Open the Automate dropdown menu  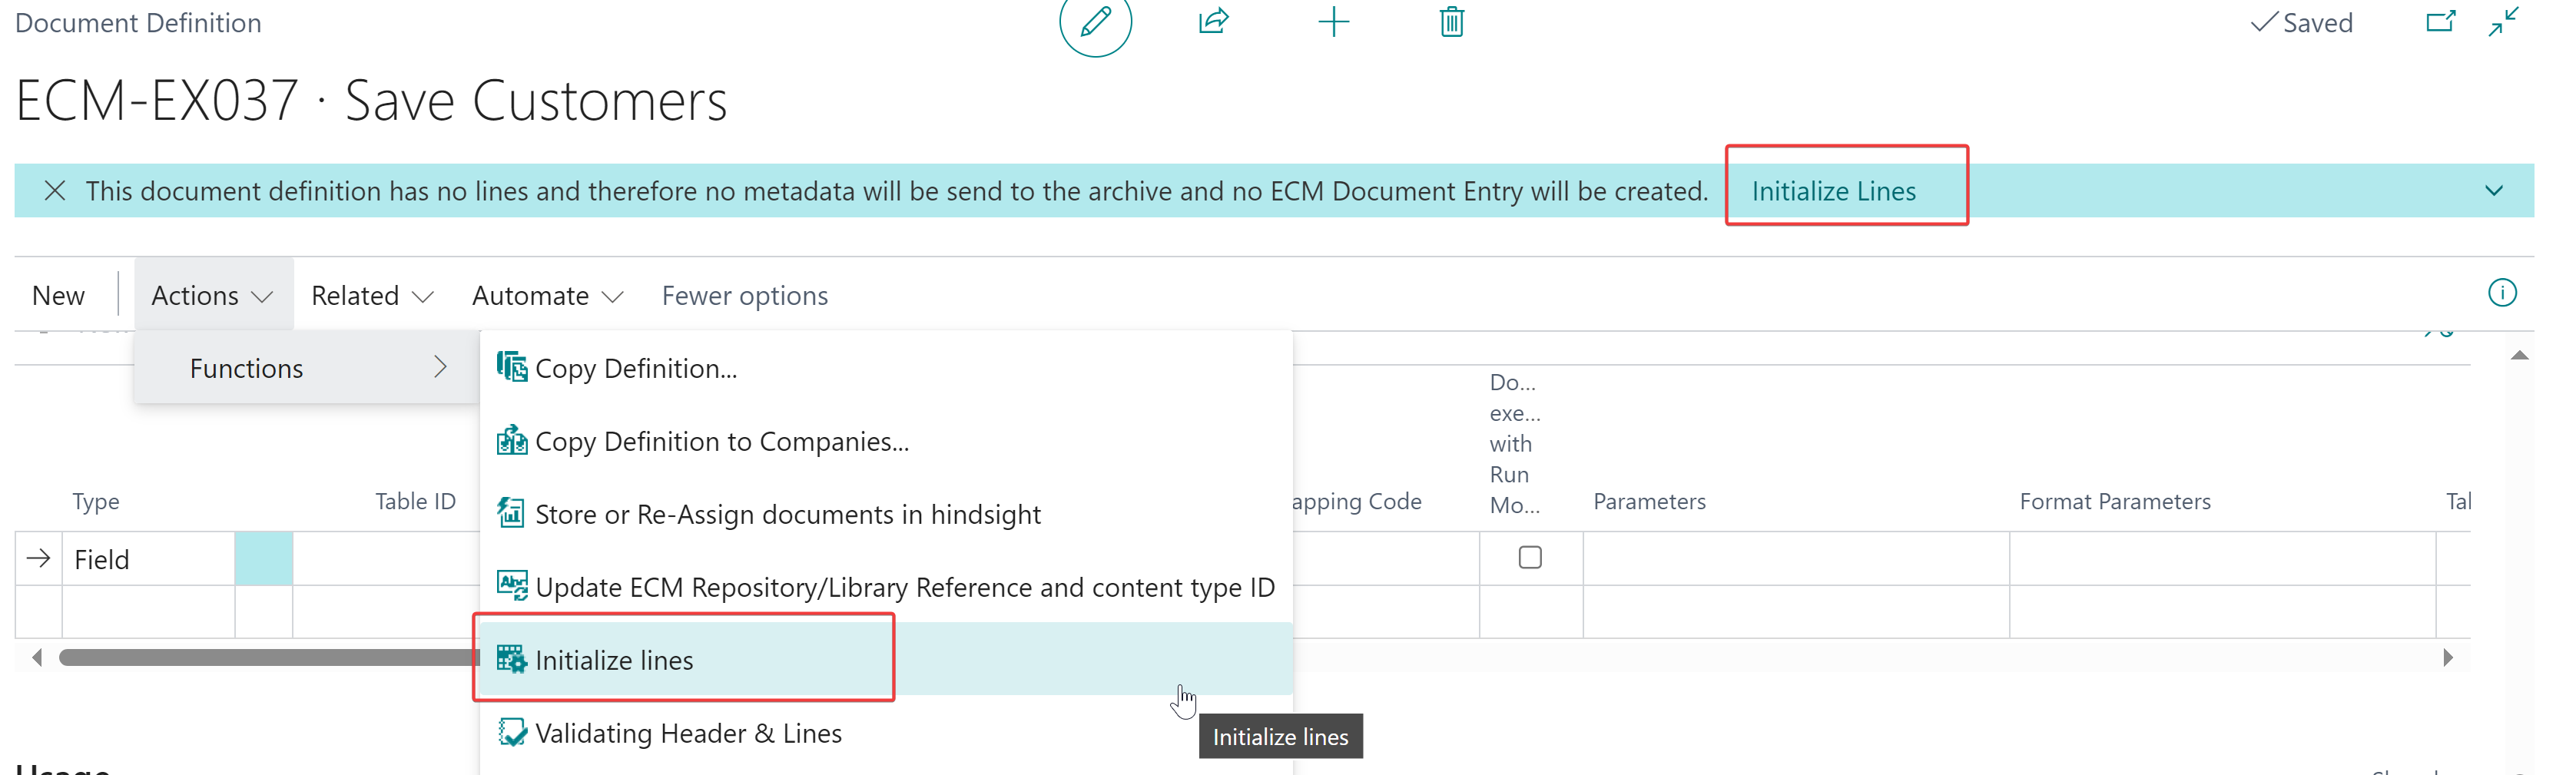pyautogui.click(x=547, y=296)
